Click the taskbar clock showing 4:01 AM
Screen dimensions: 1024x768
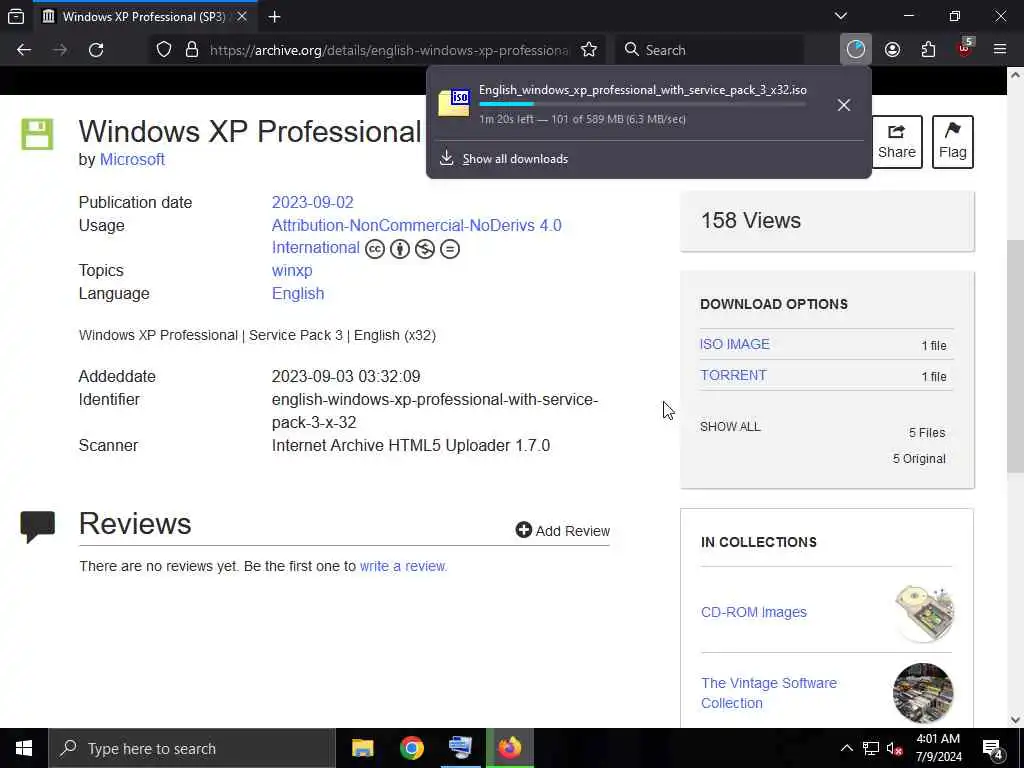(938, 748)
